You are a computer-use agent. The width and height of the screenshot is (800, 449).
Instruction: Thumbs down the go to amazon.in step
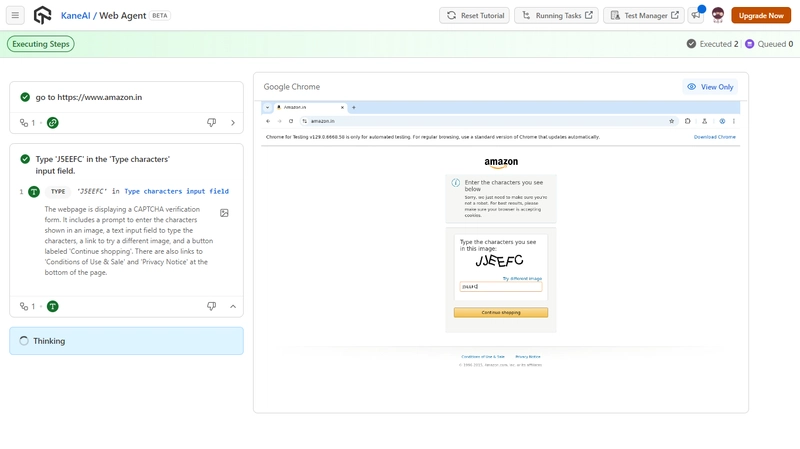point(211,122)
